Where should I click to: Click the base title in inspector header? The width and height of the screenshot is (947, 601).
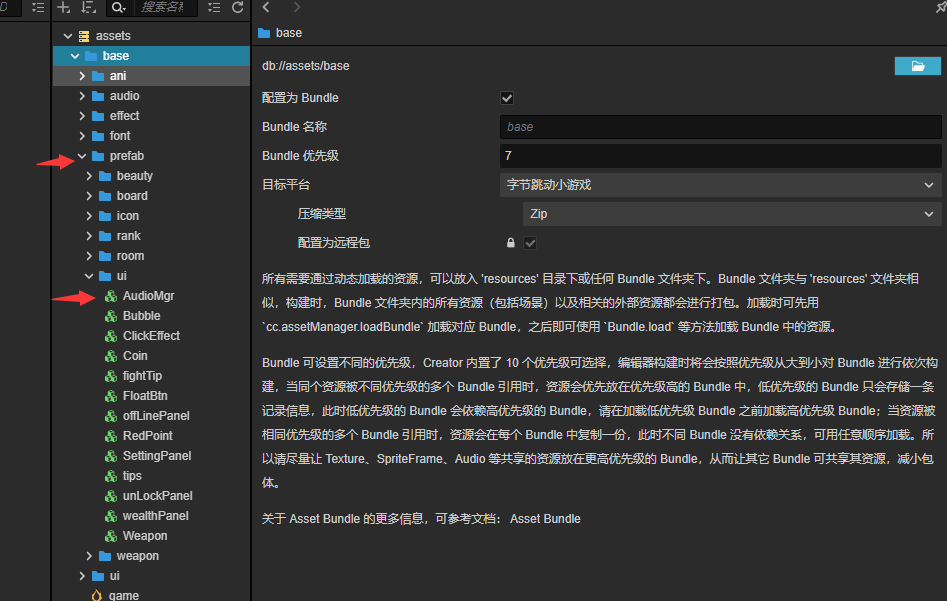pos(289,33)
